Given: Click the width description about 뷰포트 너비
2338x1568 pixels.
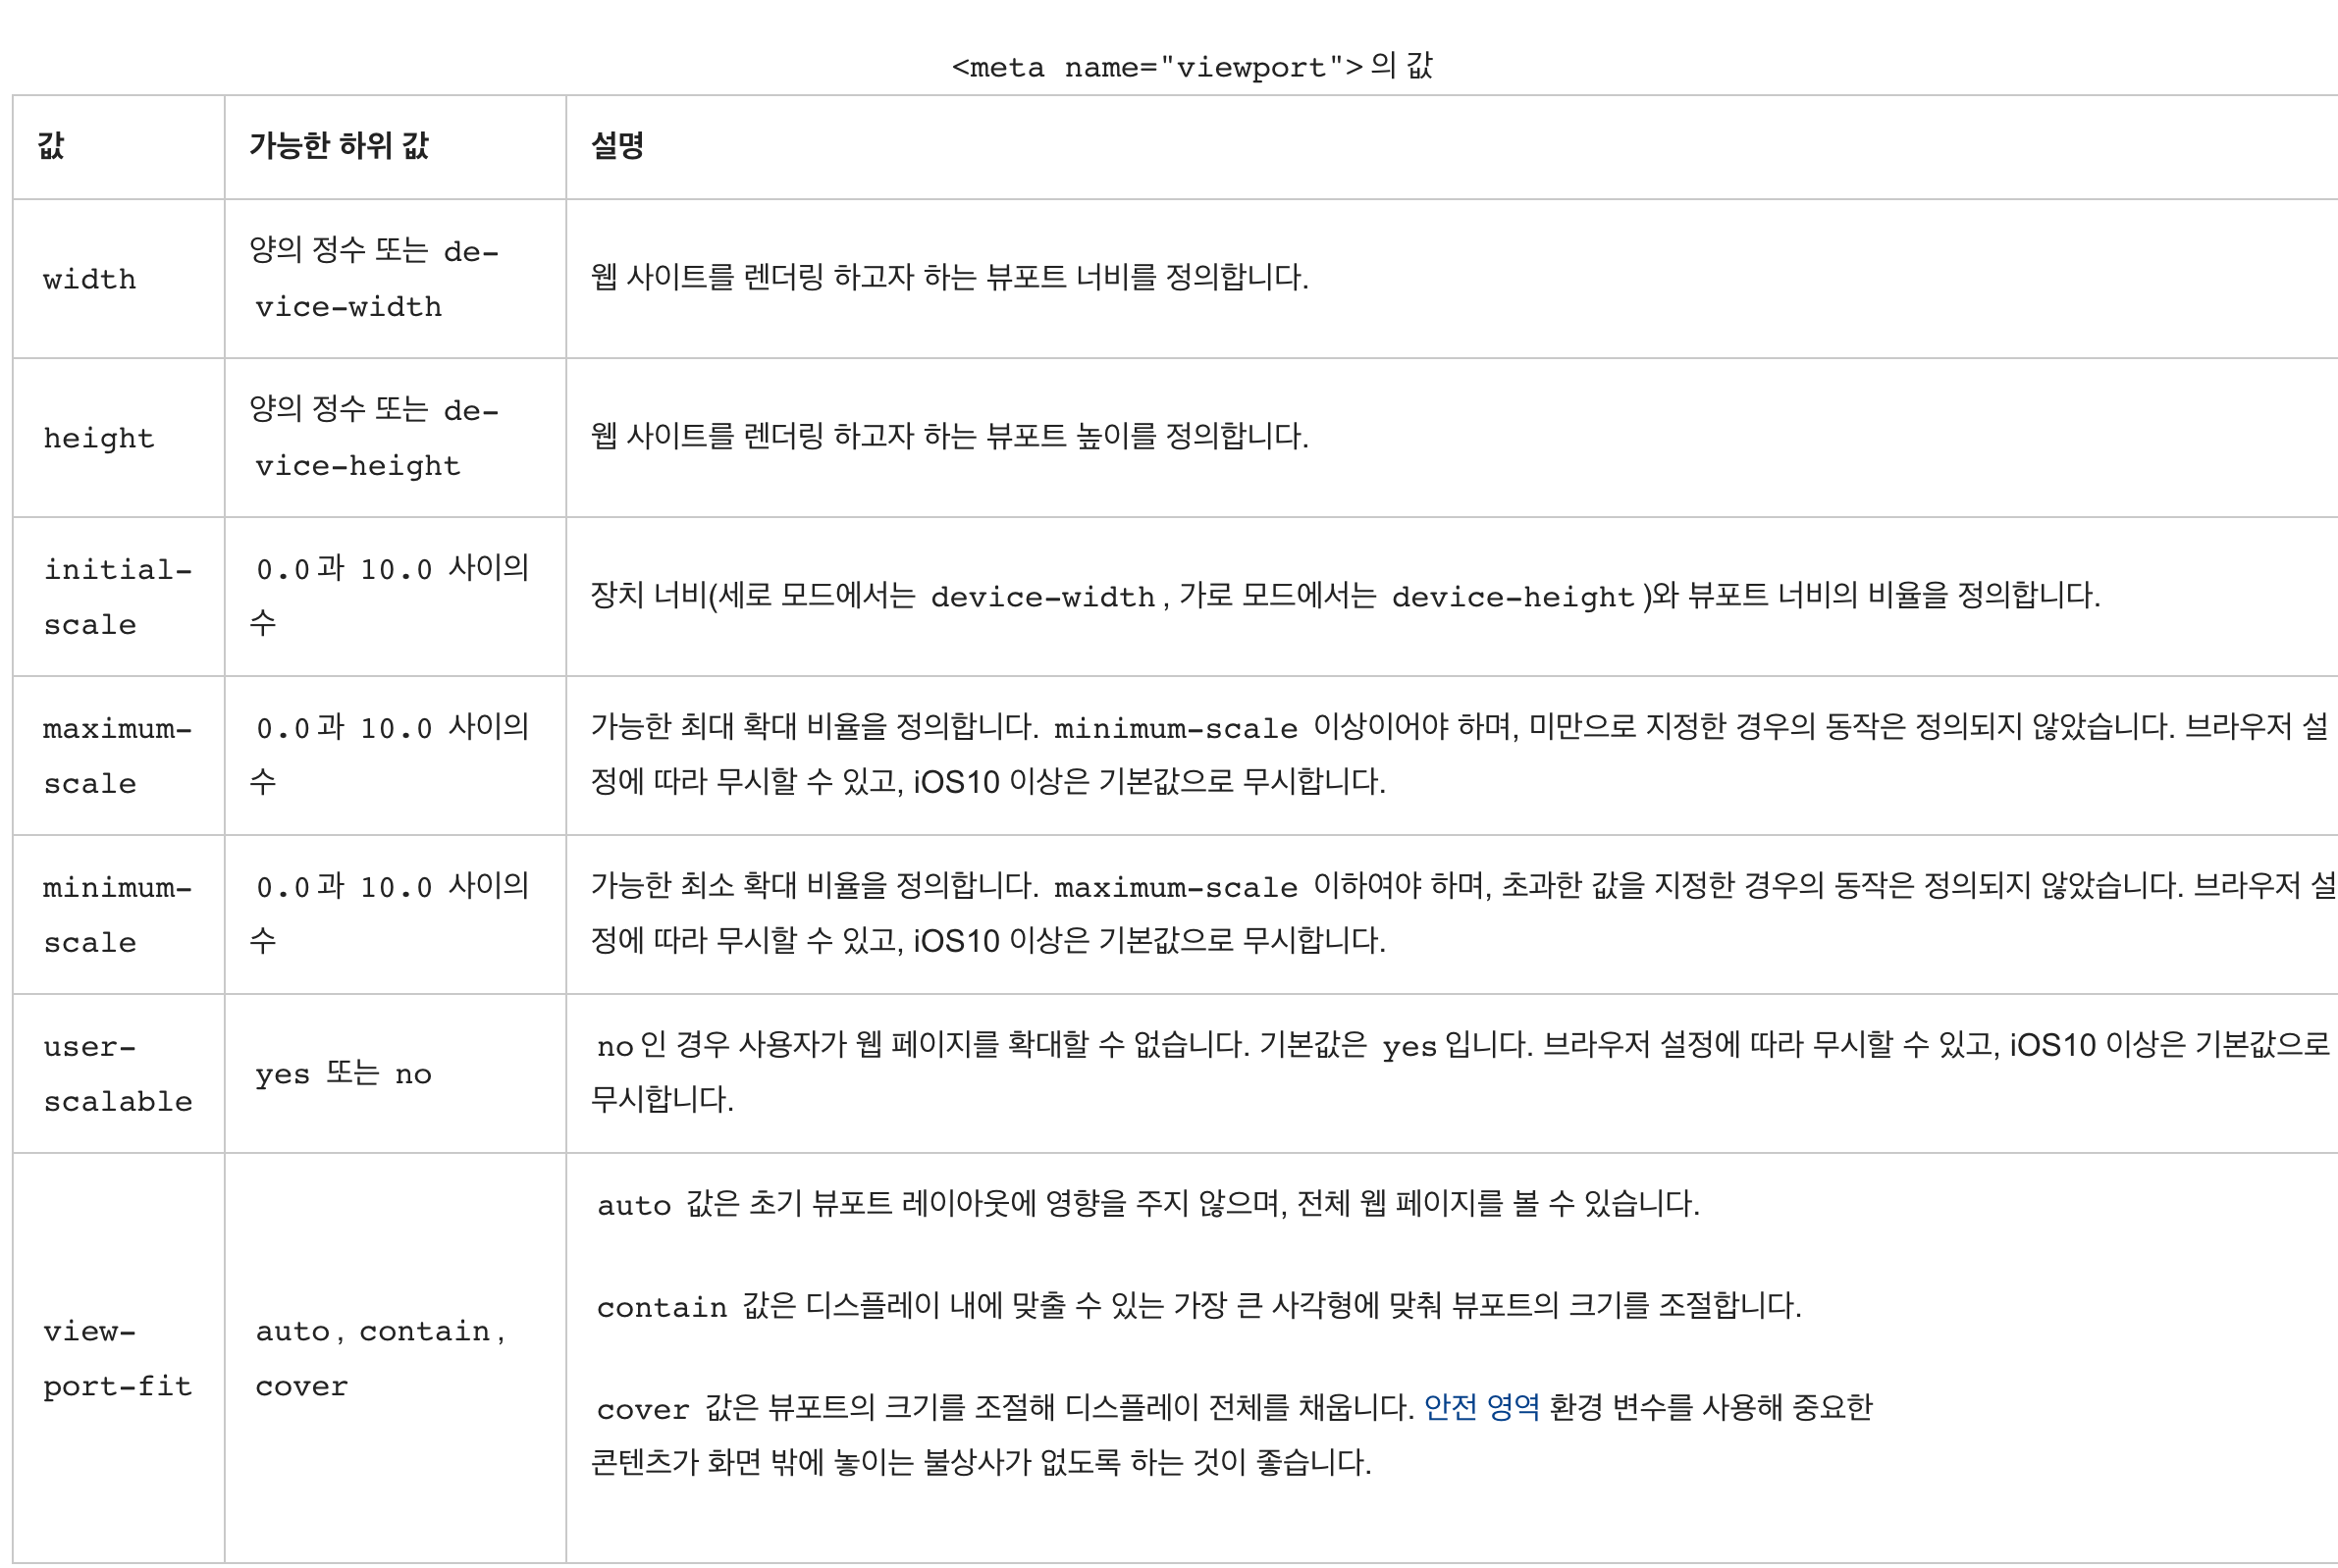Looking at the screenshot, I should (949, 277).
